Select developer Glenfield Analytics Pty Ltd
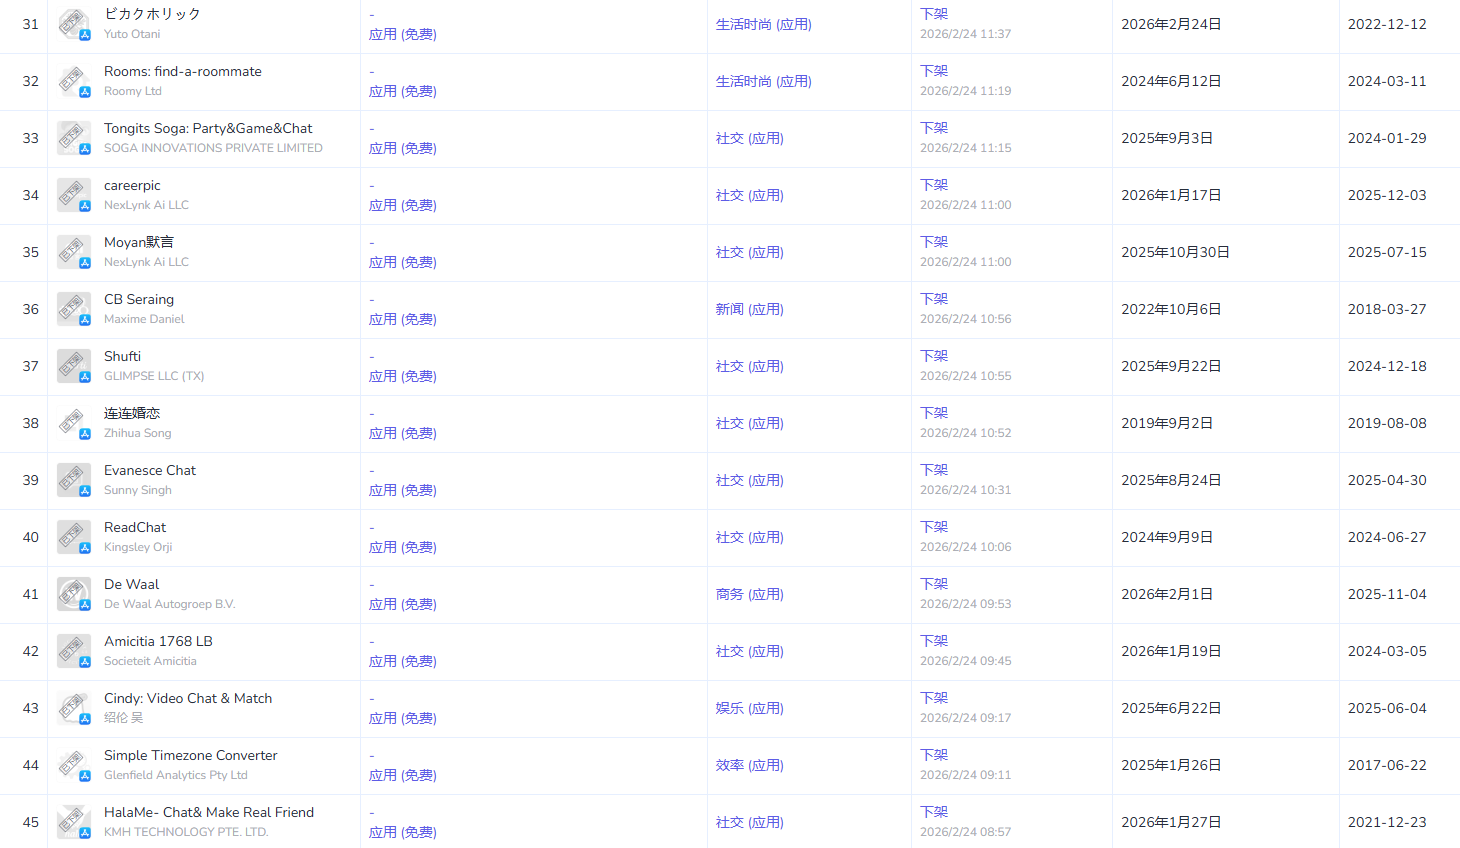Viewport: 1460px width, 848px height. [176, 775]
